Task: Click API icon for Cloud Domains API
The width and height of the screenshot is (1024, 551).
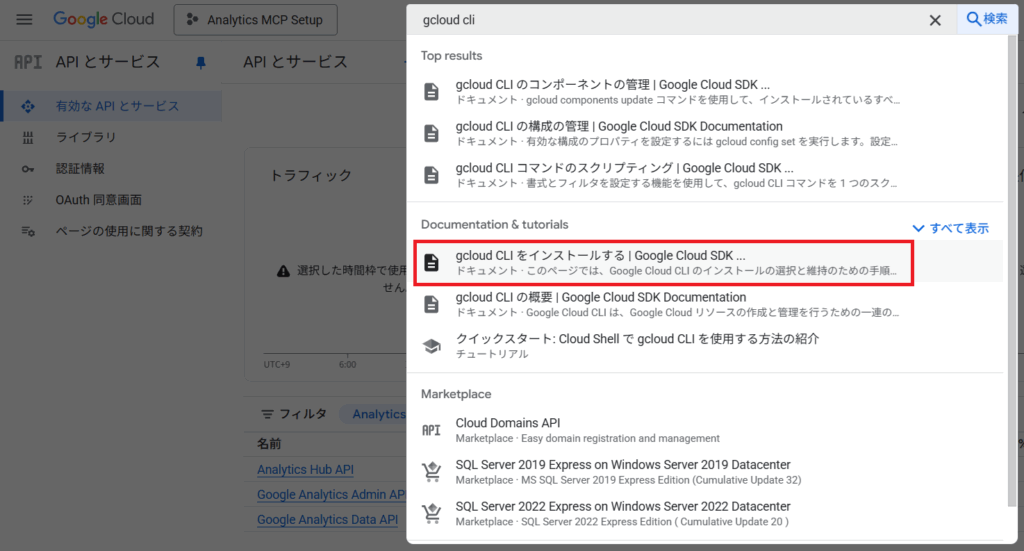Action: [431, 430]
